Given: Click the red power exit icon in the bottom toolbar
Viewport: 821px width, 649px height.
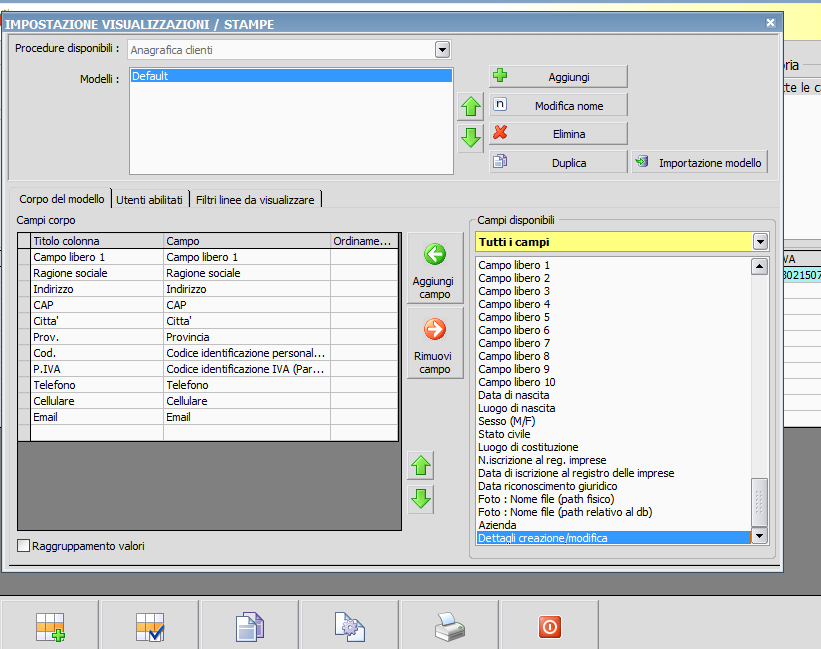Looking at the screenshot, I should point(550,626).
